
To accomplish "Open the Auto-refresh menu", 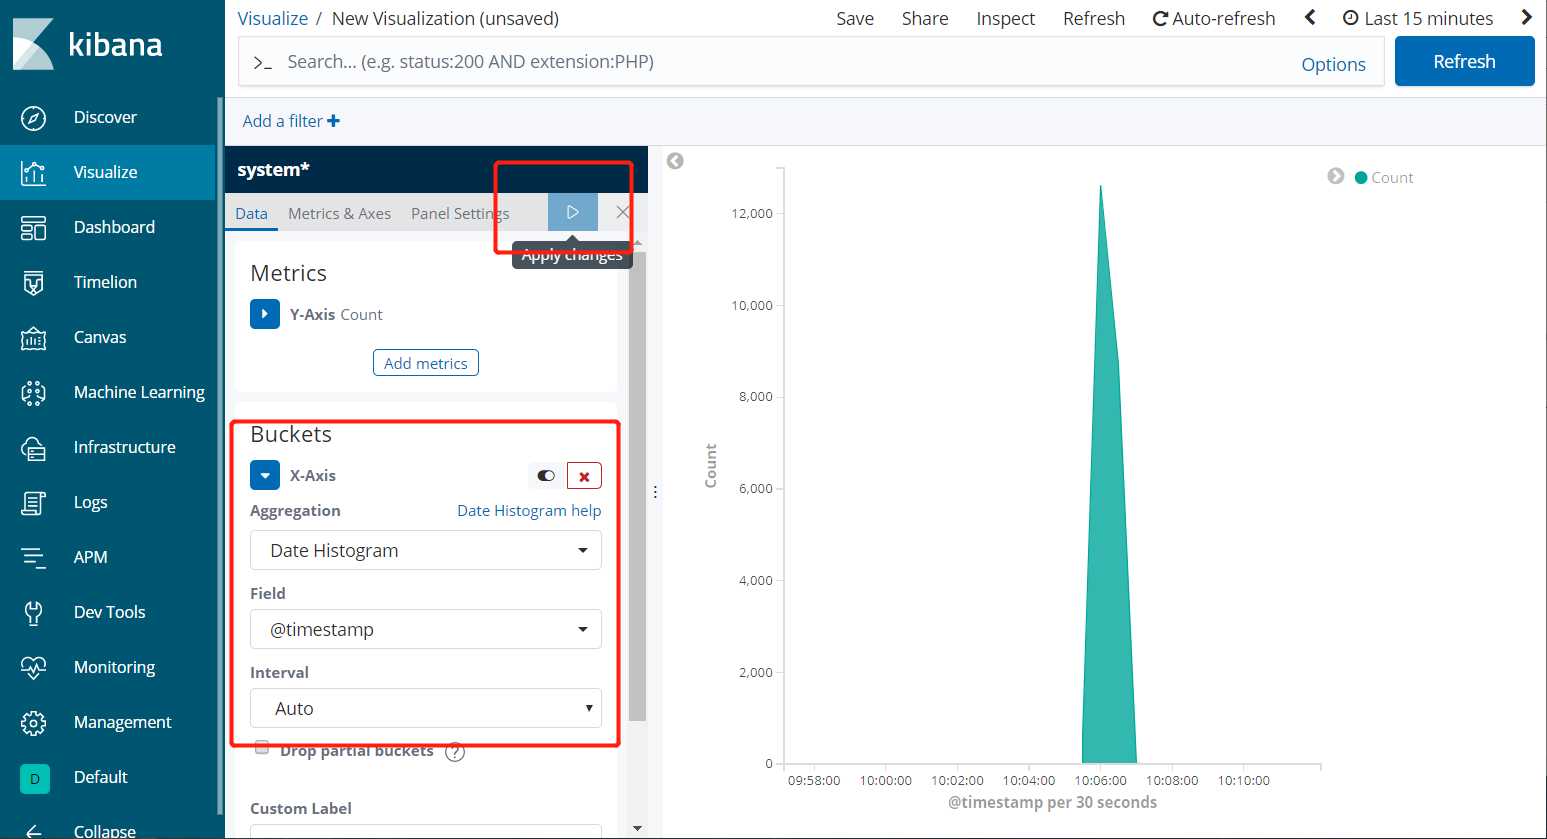I will click(1214, 18).
